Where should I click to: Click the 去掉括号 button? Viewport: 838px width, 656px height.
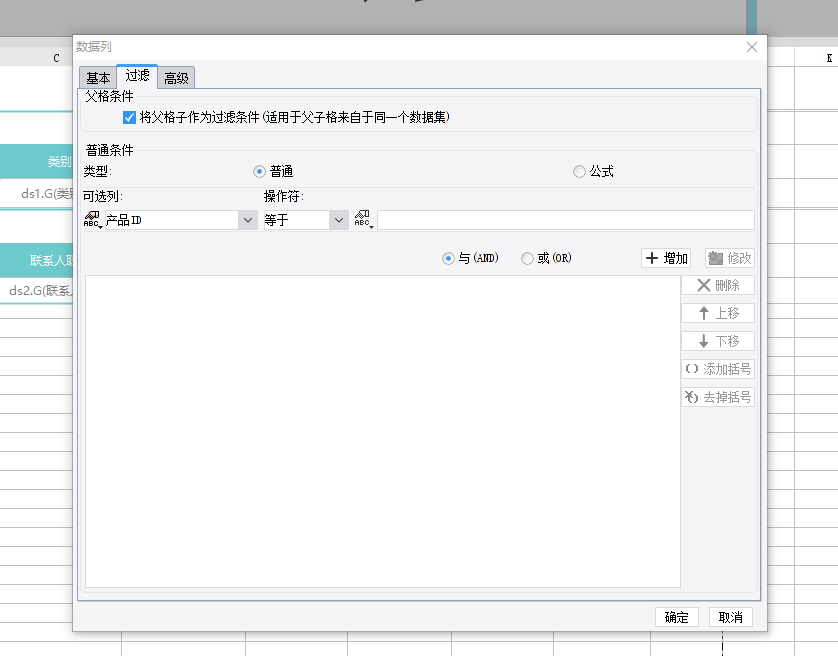coord(718,397)
